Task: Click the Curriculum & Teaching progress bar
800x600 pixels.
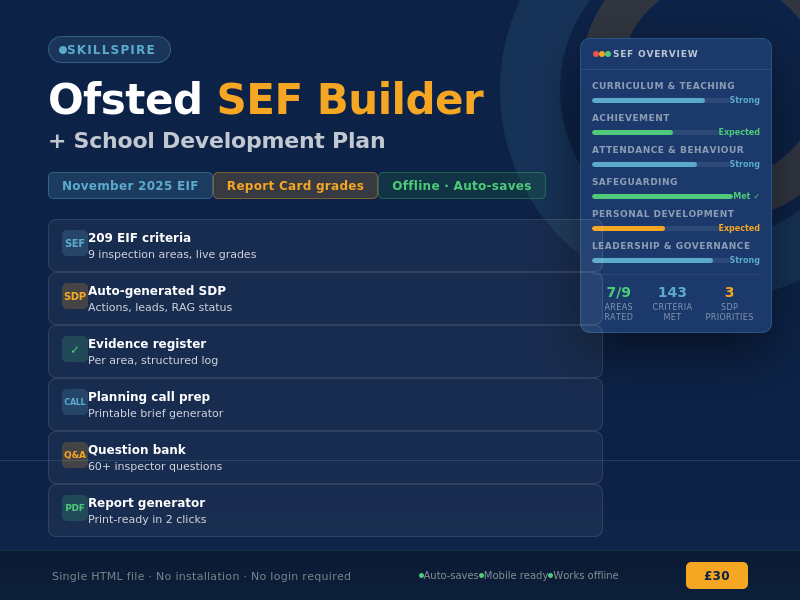Action: 659,100
